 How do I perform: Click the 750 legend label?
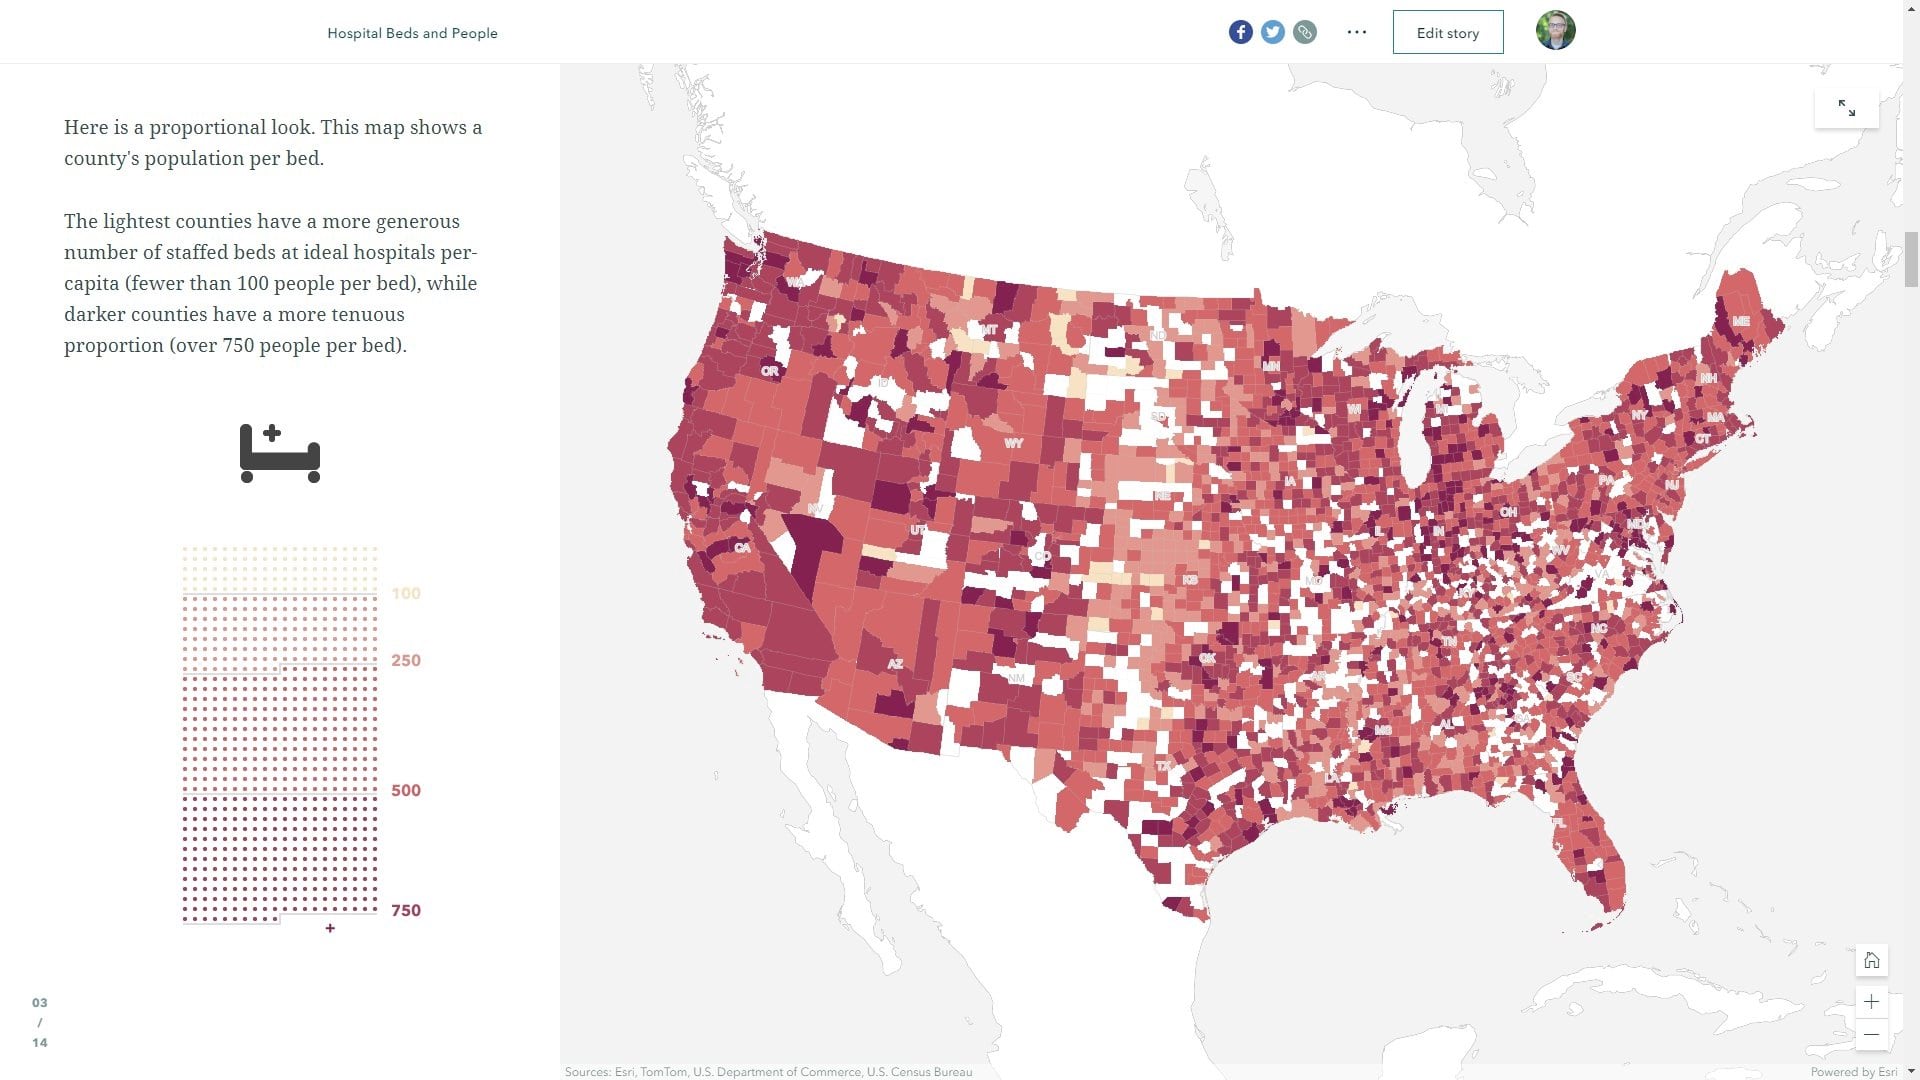[406, 911]
